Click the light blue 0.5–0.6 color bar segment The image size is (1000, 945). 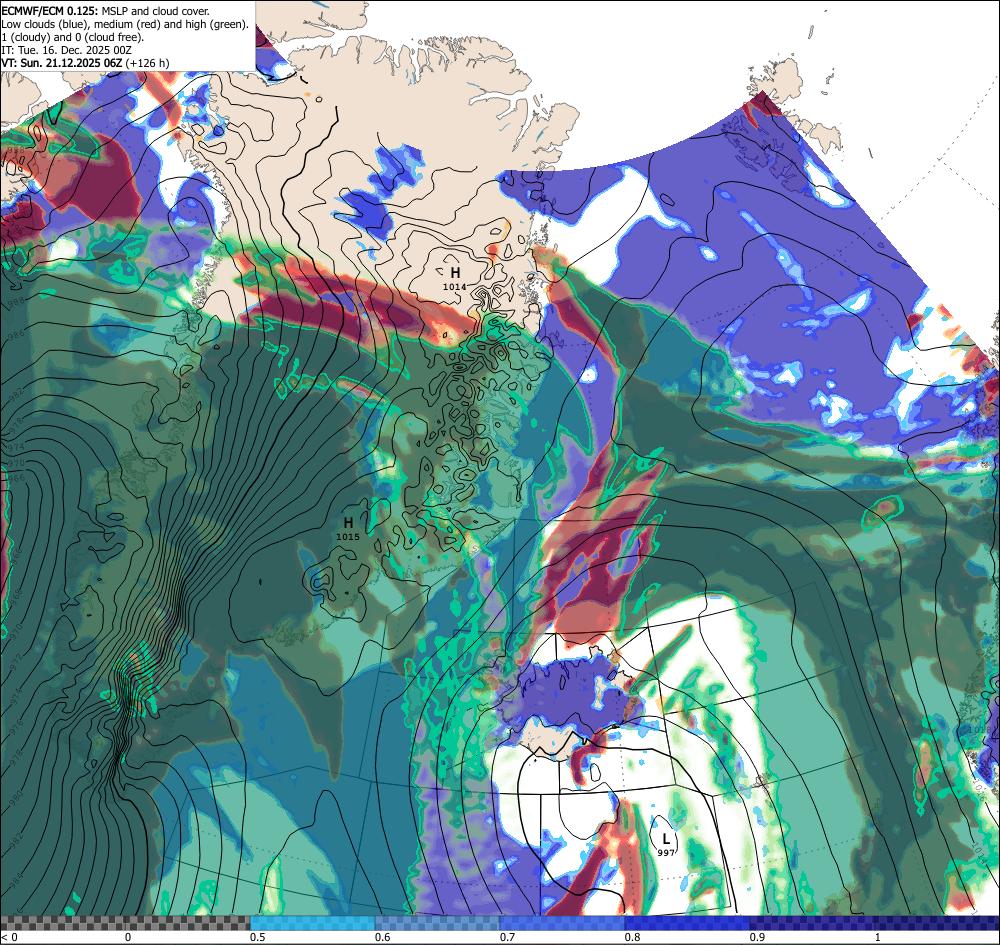coord(312,923)
